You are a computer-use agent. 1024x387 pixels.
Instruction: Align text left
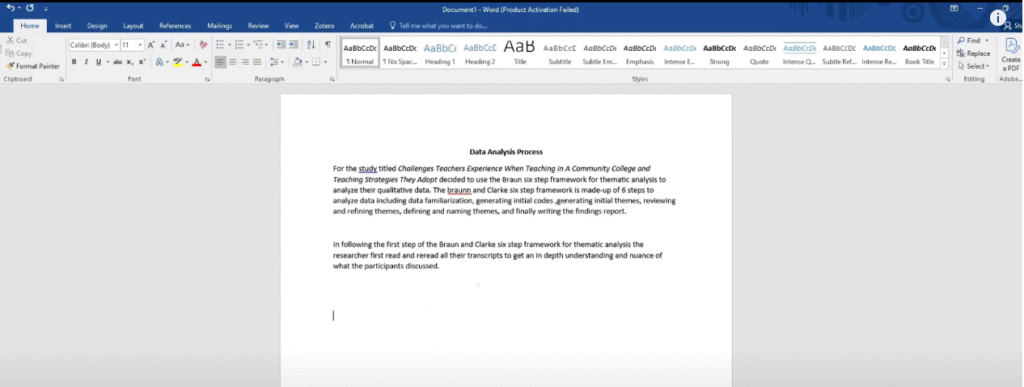pyautogui.click(x=220, y=62)
